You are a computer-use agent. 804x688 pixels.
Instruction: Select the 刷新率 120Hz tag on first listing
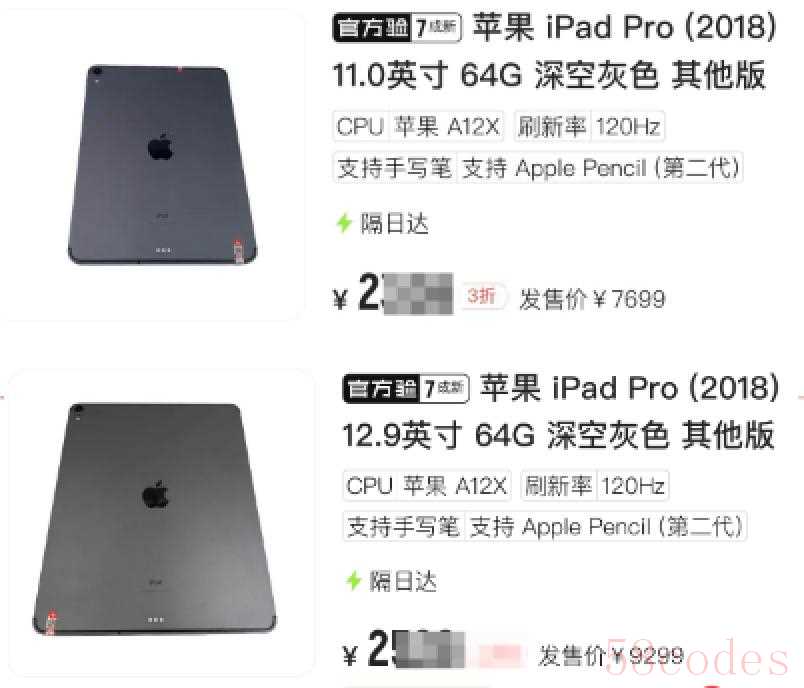589,126
